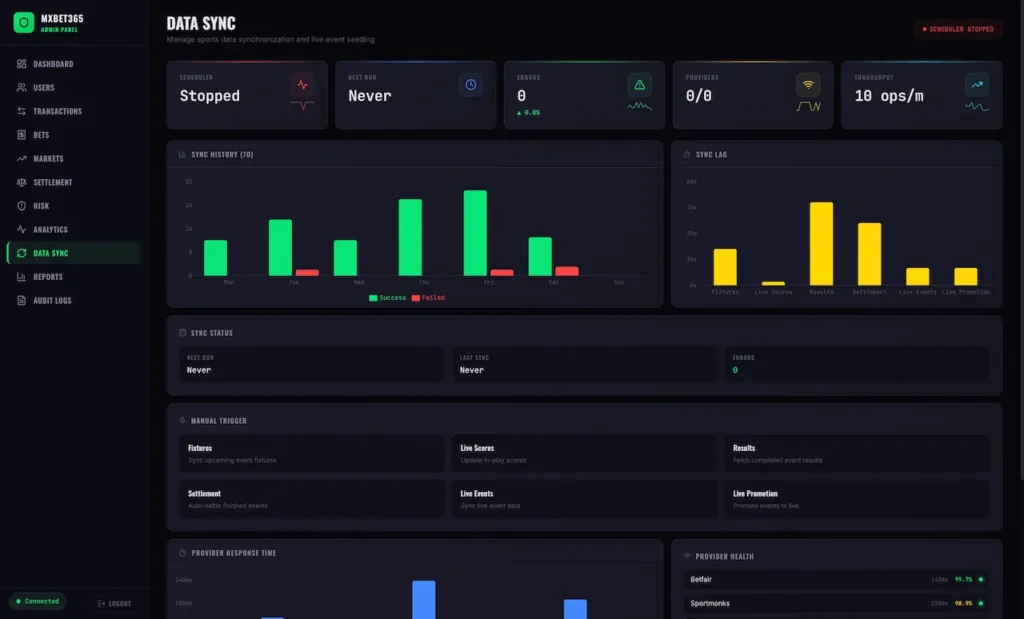Screen dimensions: 1024x619
Task: Click the Settlement scales icon in sidebar
Action: click(x=22, y=182)
